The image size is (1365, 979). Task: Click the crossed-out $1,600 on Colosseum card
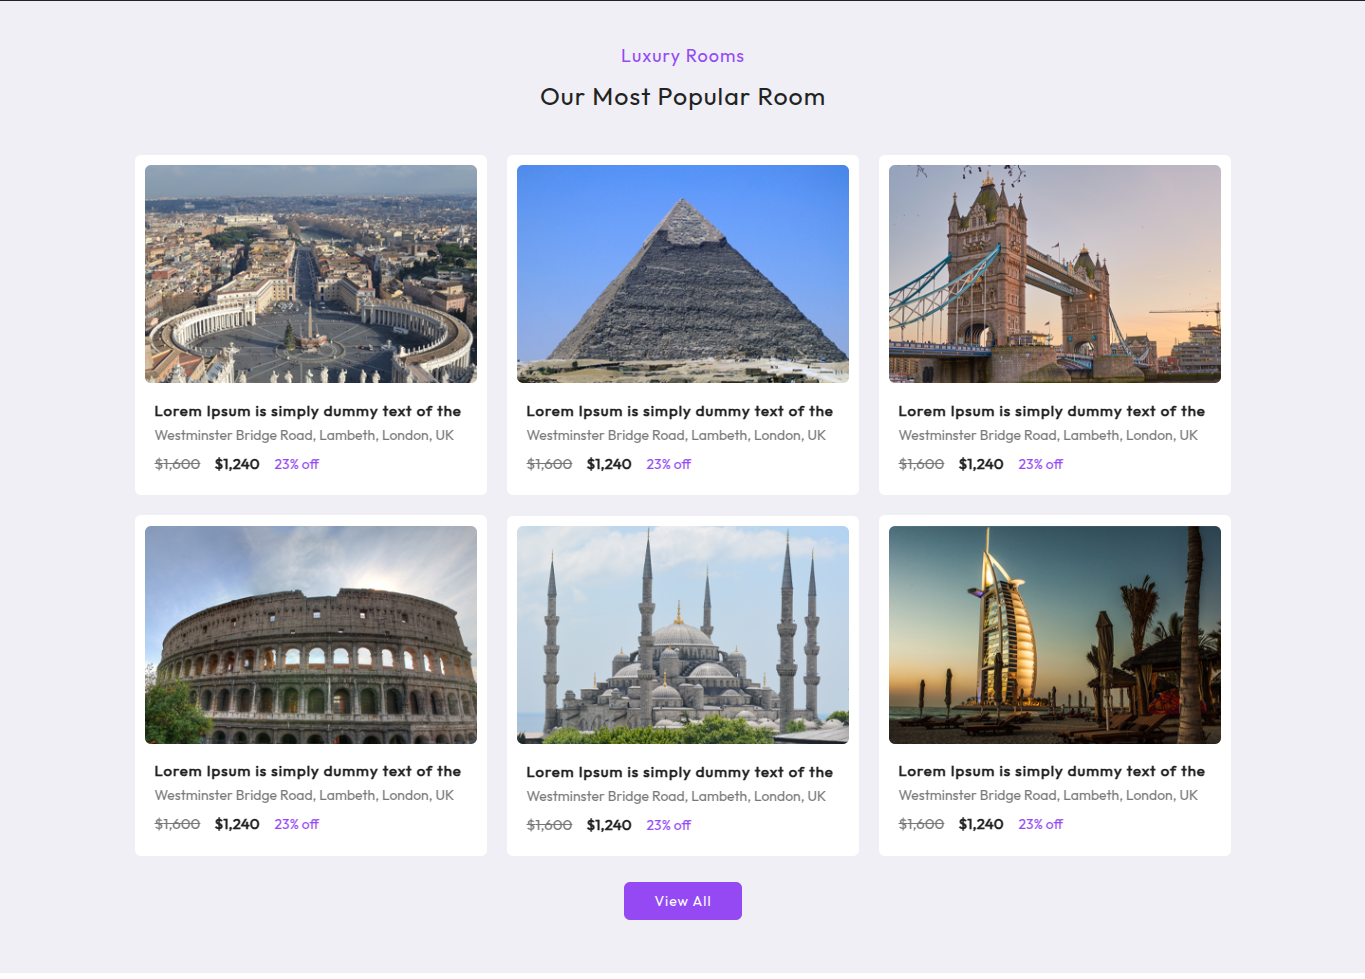click(177, 824)
